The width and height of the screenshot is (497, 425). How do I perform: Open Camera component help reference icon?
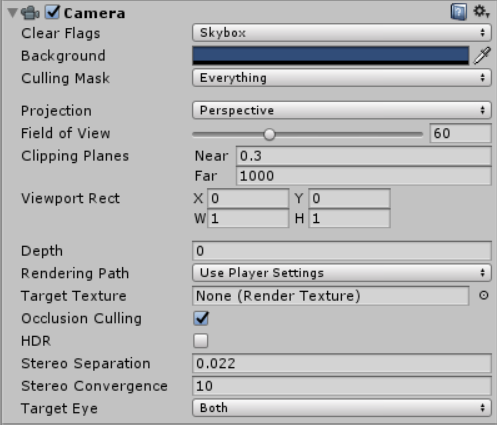(x=459, y=12)
